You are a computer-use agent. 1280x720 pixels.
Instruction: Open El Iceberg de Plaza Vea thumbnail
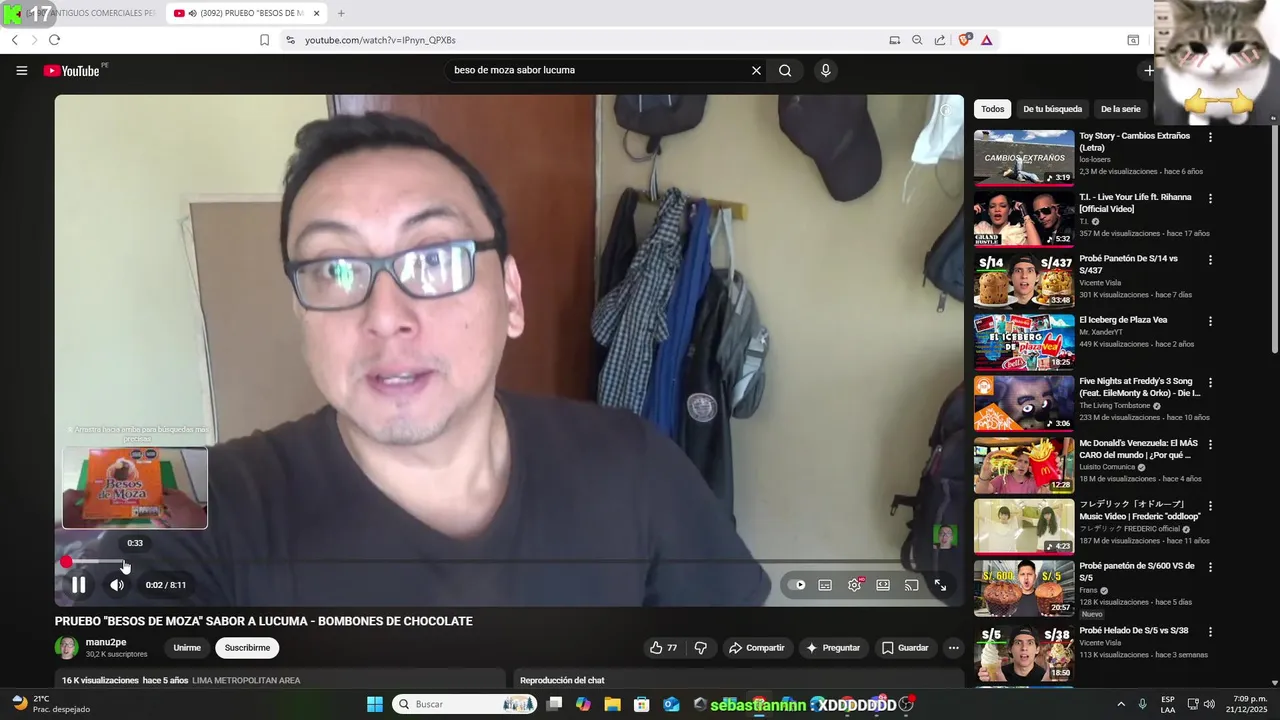pos(1024,342)
